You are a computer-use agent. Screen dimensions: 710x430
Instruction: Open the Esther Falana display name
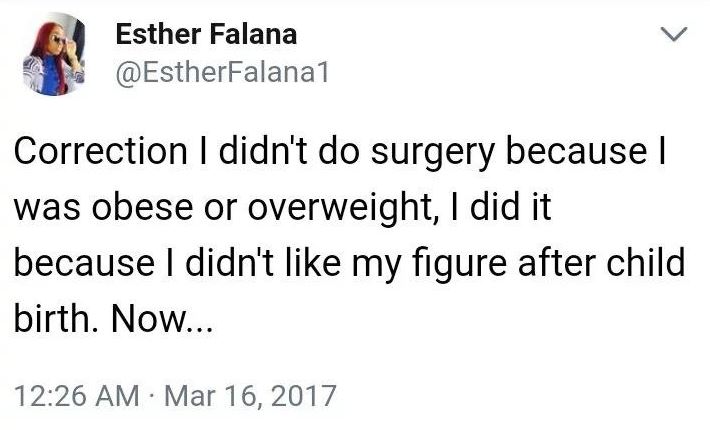tap(206, 35)
